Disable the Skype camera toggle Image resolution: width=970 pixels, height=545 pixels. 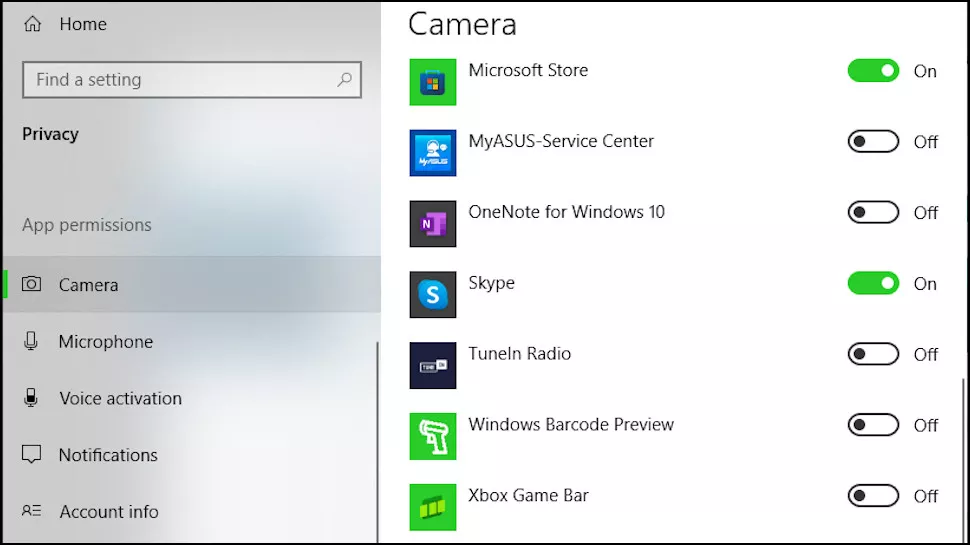click(x=873, y=283)
